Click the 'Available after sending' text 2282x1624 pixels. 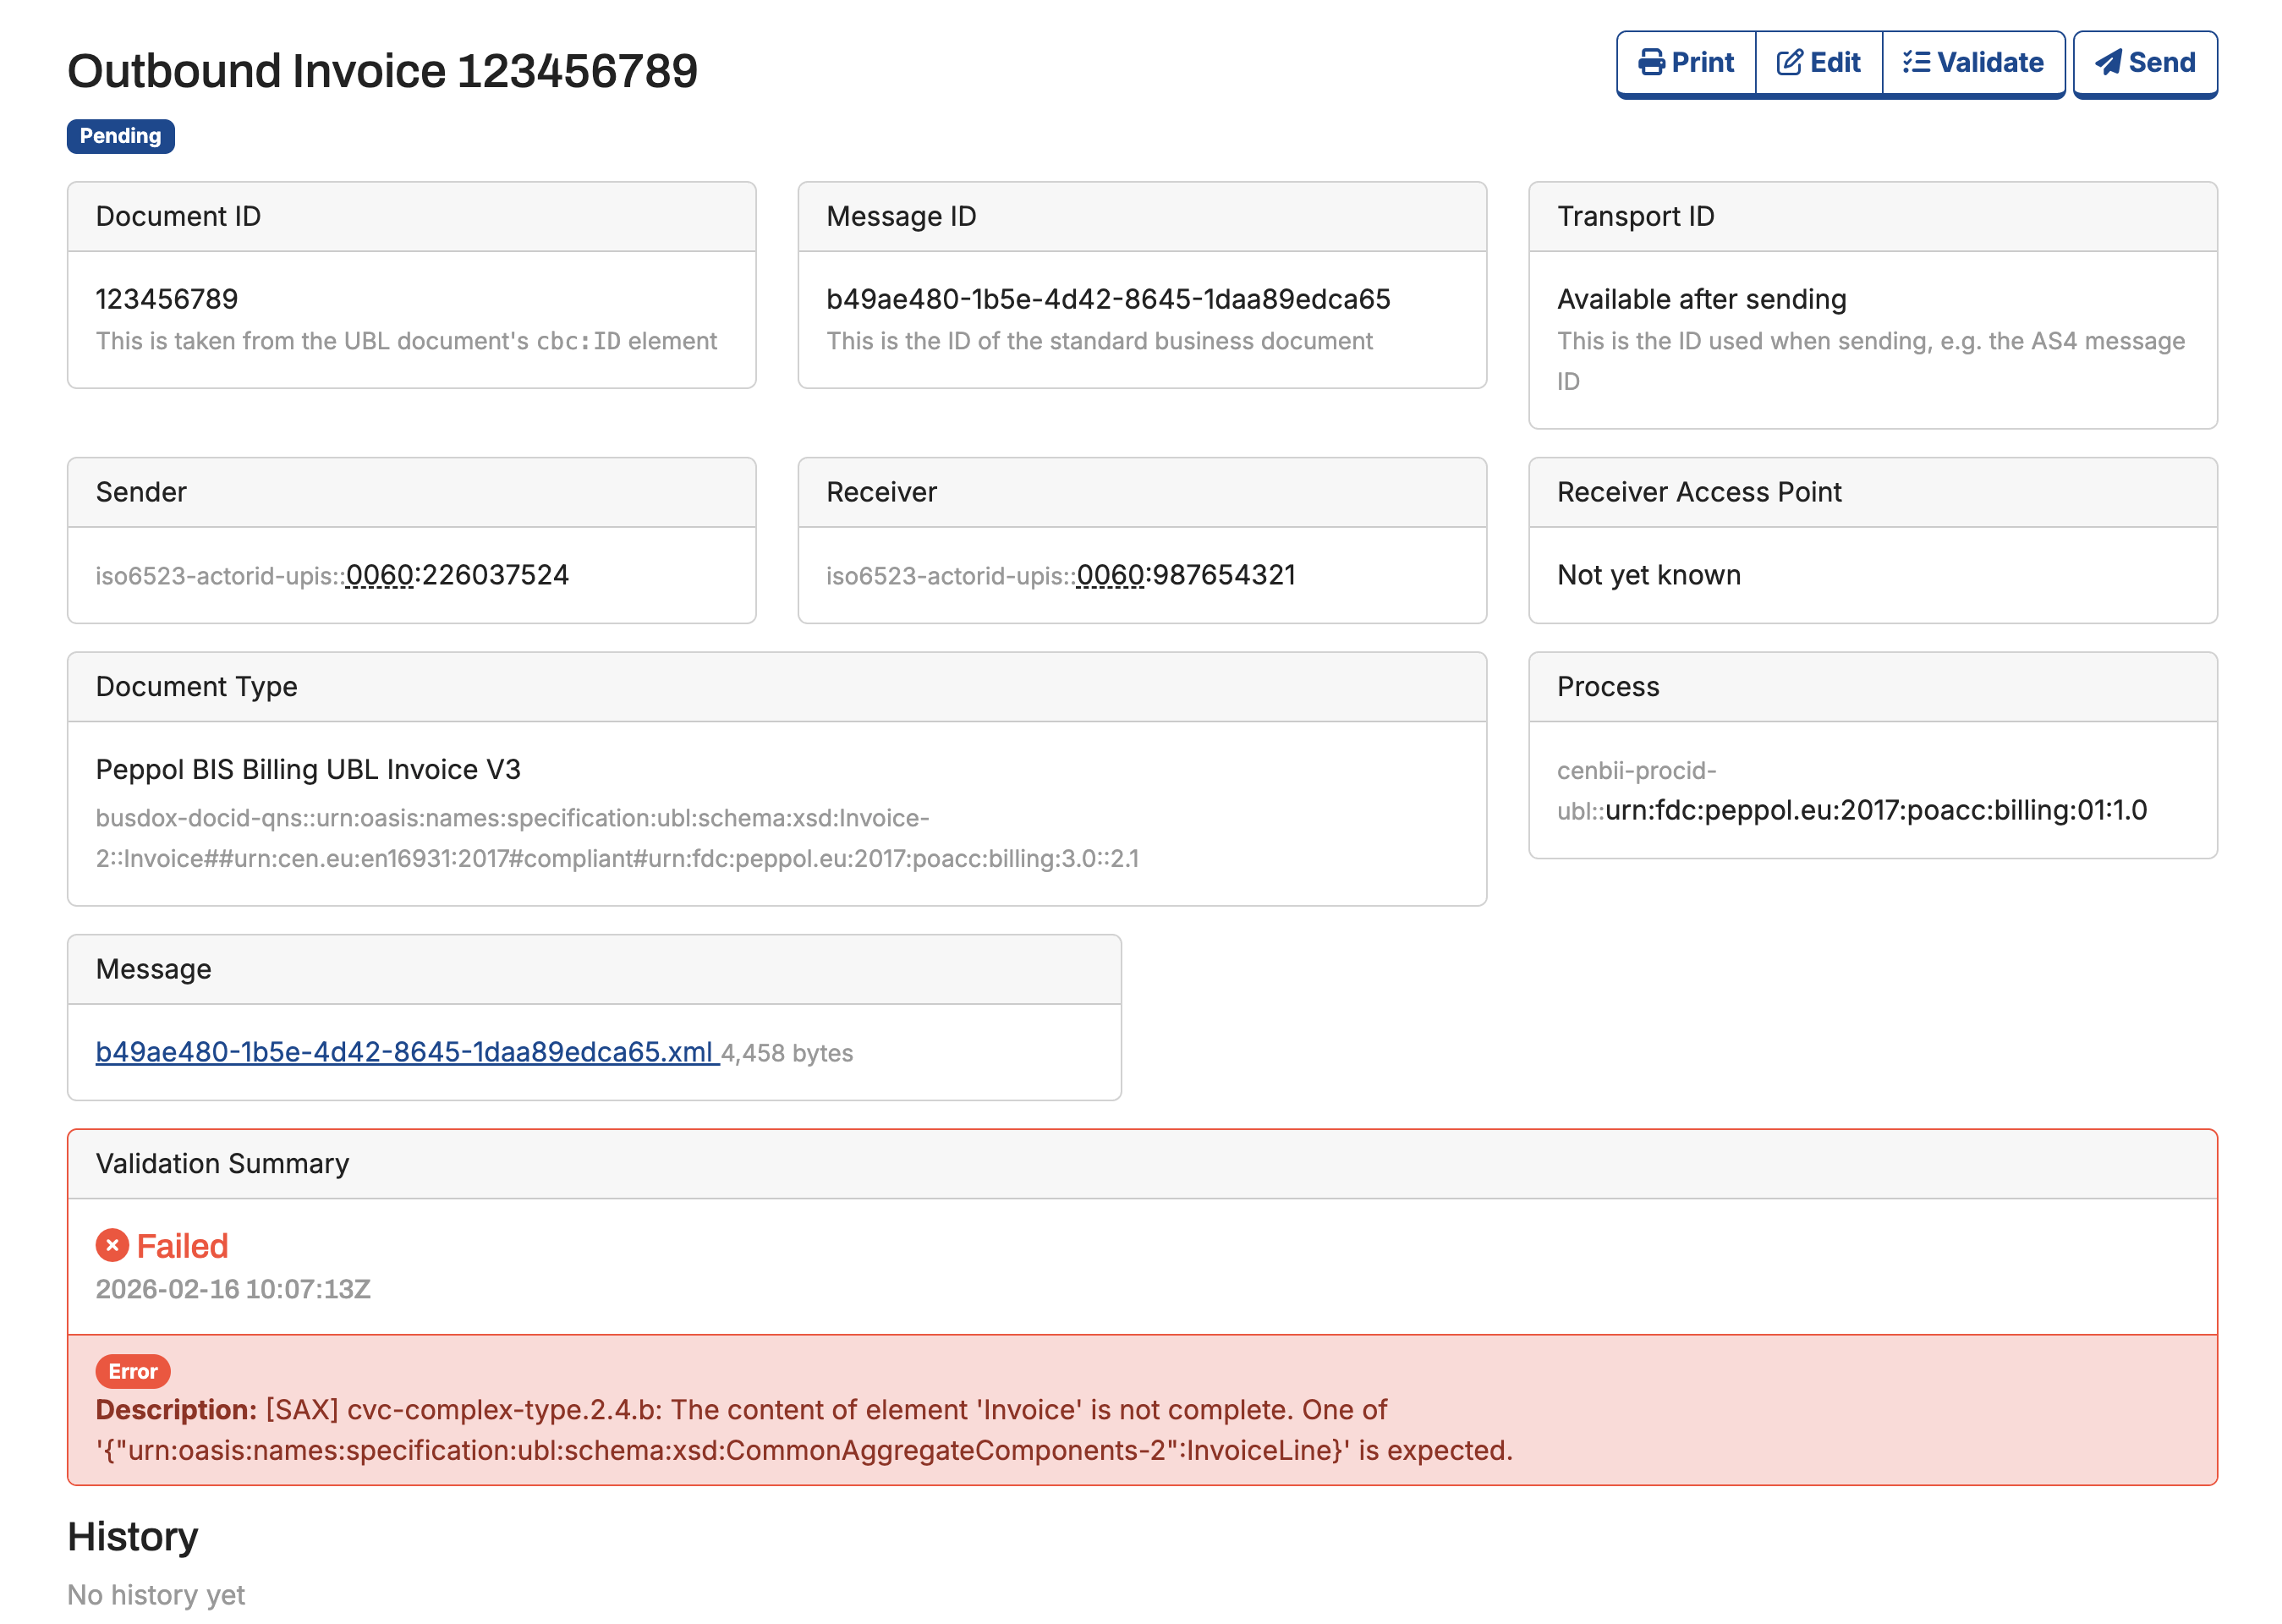(x=1701, y=299)
